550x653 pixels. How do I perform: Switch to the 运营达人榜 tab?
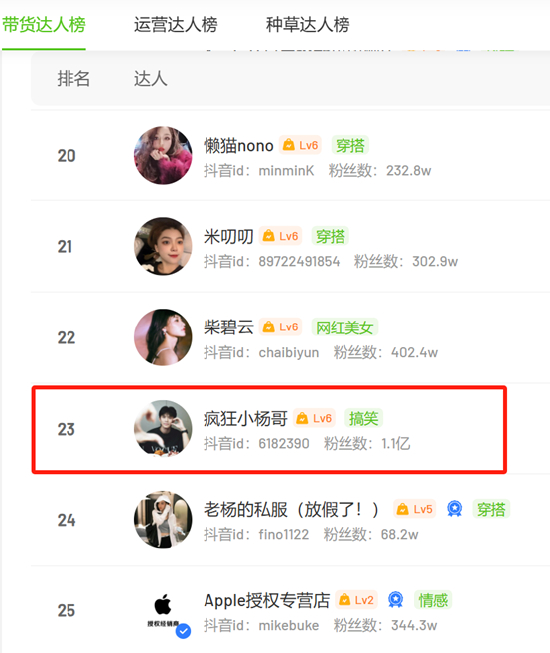click(x=175, y=25)
